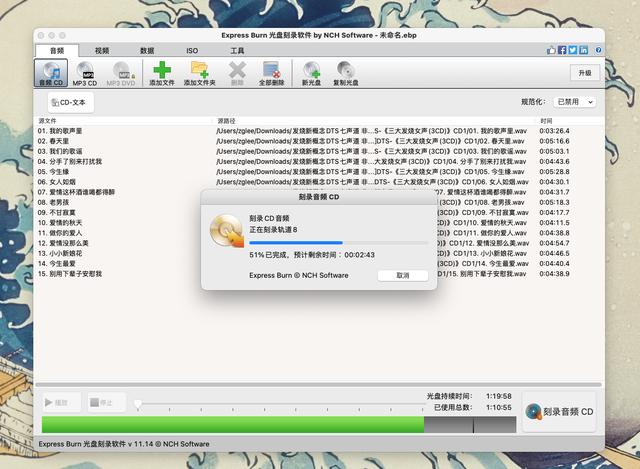640x469 pixels.
Task: Select the MP3 CD toolbar icon
Action: tap(84, 73)
